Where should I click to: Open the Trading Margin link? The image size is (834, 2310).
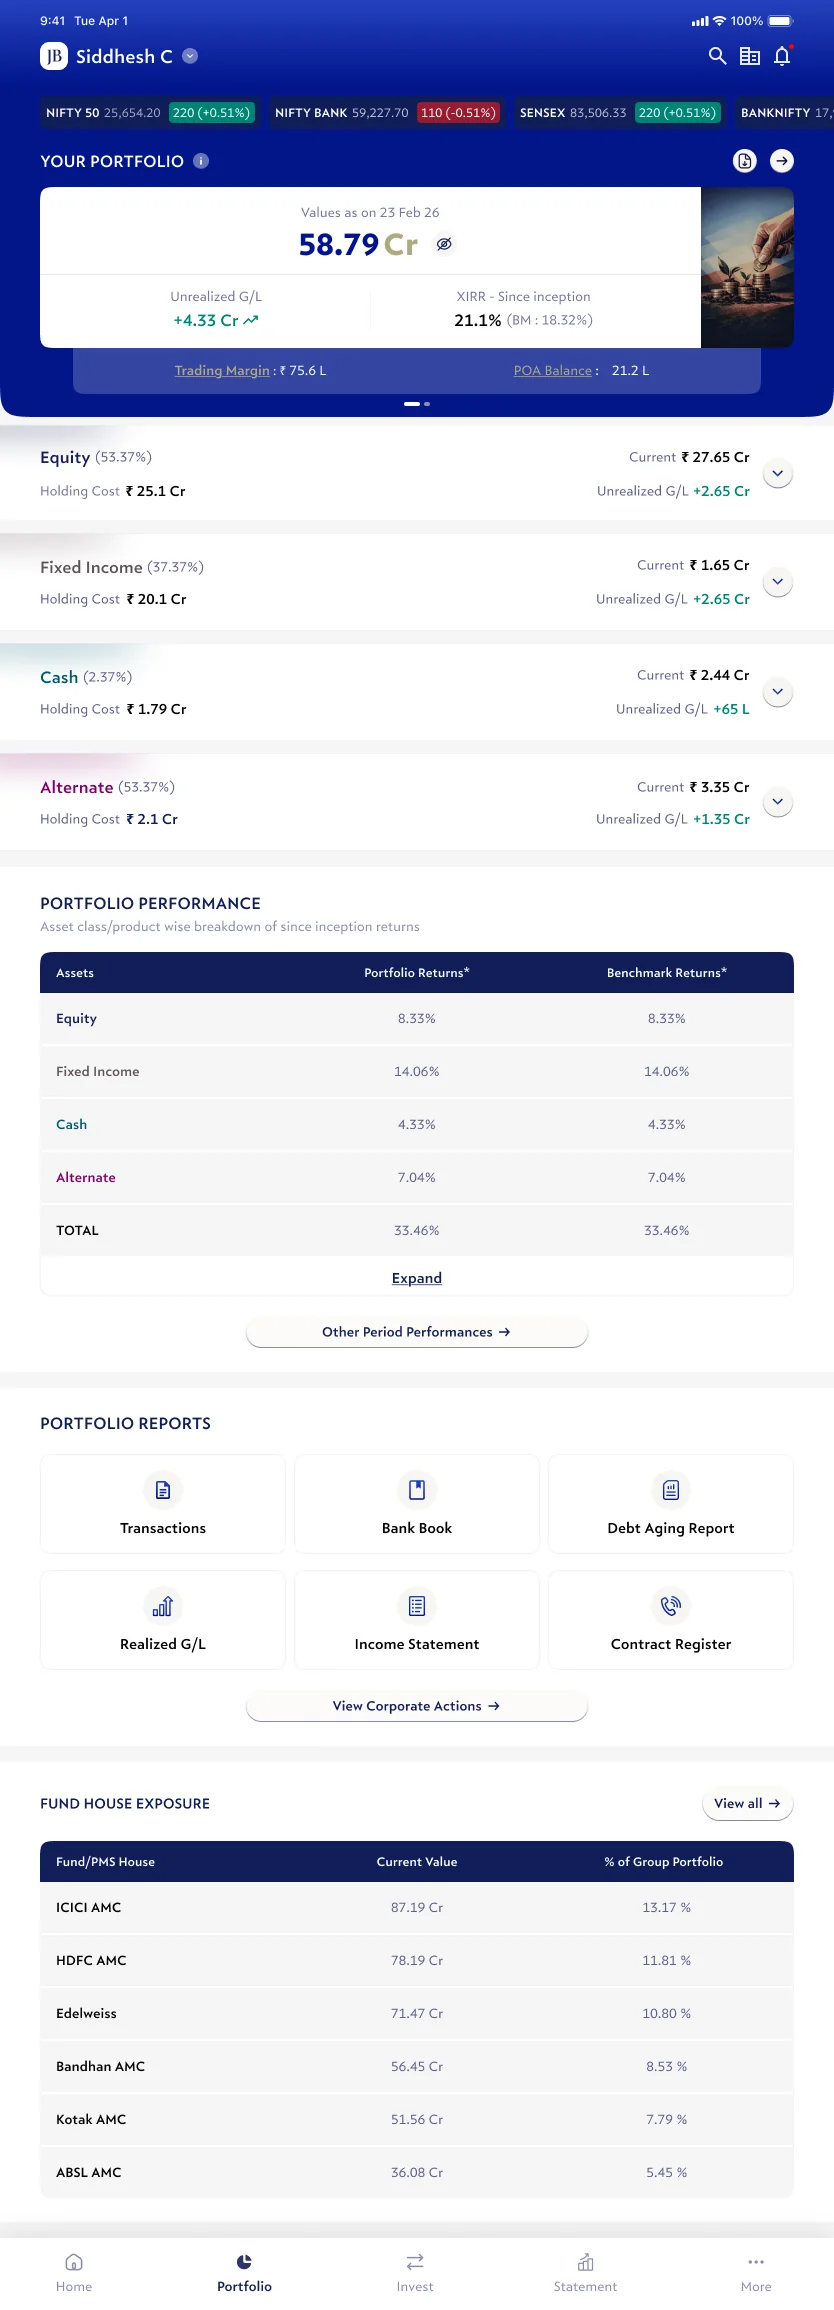pyautogui.click(x=222, y=370)
